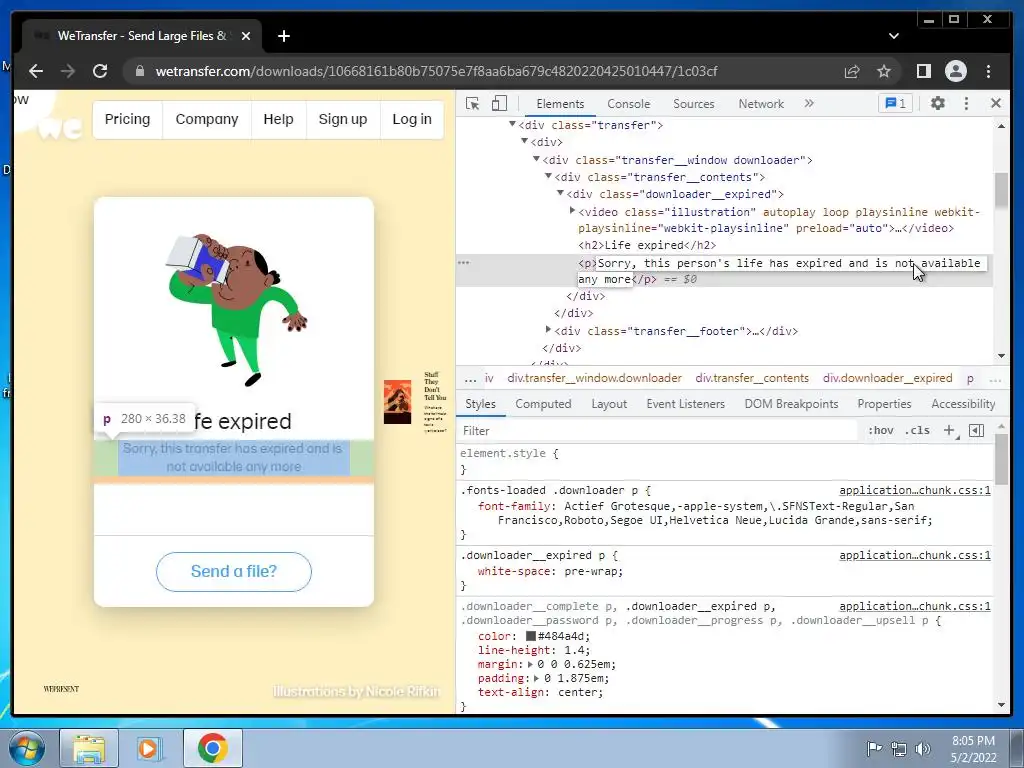This screenshot has height=768, width=1024.
Task: Show earlier breadcrumbs ellipsis on left
Action: point(470,379)
